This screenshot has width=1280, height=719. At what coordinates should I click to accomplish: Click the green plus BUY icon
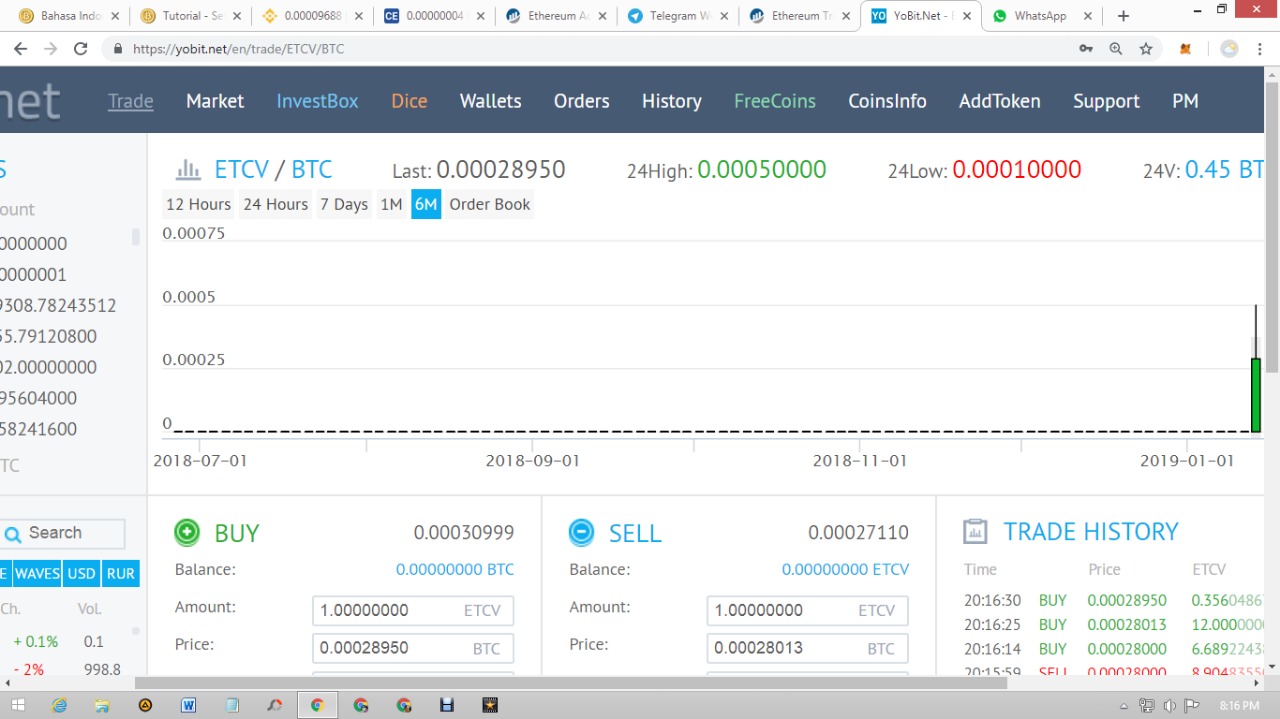pyautogui.click(x=187, y=533)
